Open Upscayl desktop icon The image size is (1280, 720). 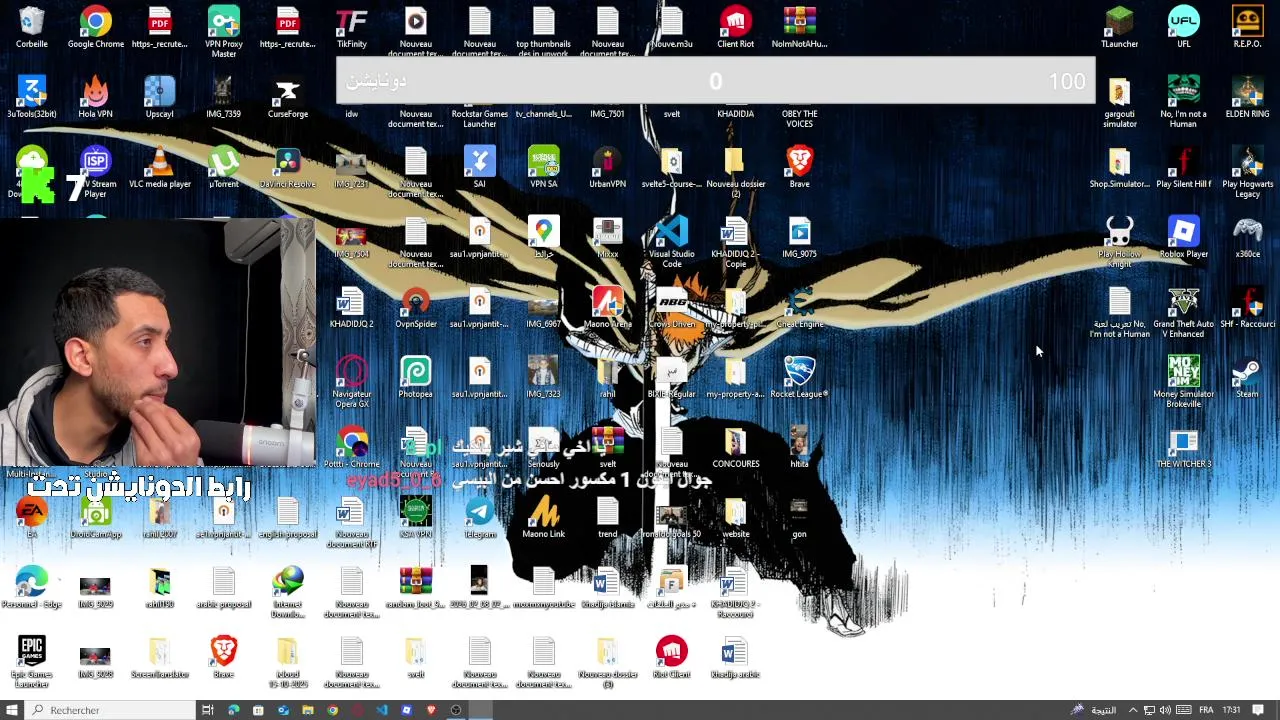pos(160,97)
